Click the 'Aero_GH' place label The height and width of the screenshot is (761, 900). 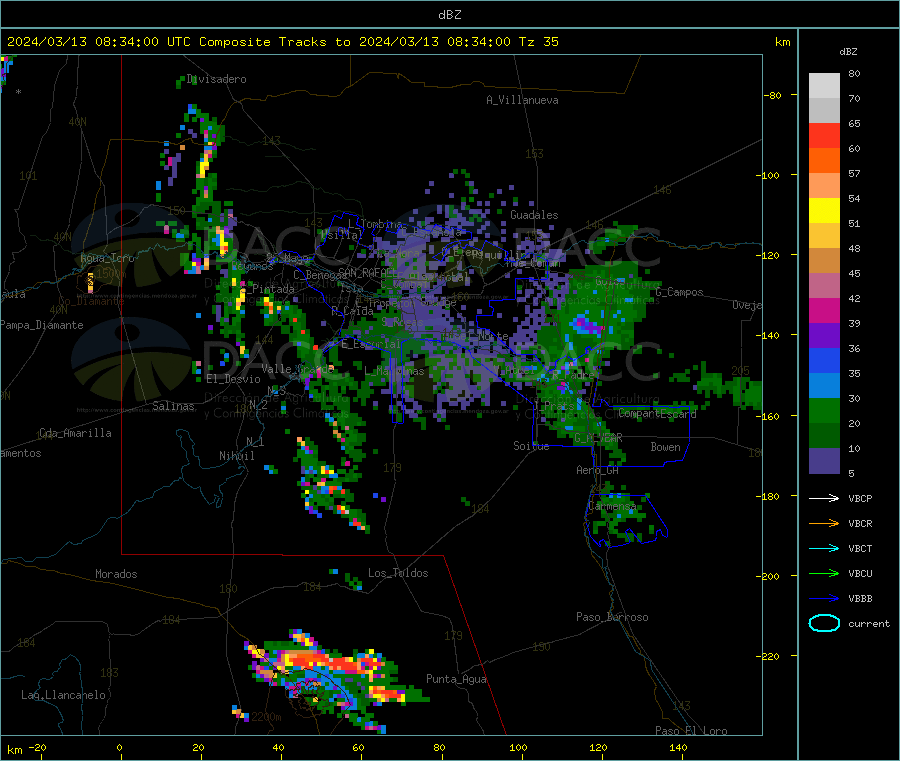pyautogui.click(x=597, y=470)
